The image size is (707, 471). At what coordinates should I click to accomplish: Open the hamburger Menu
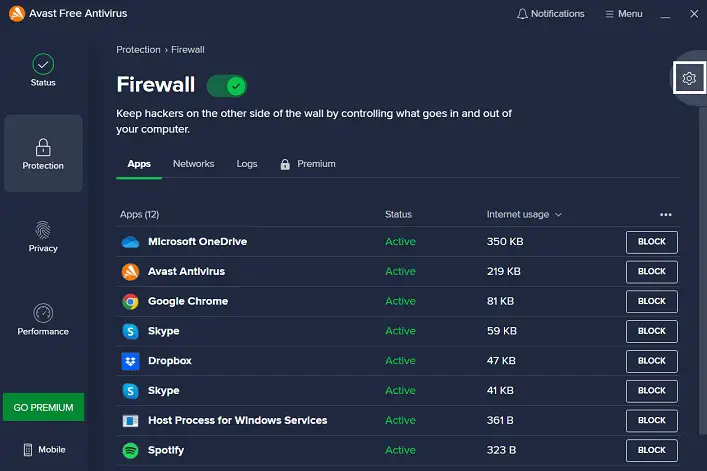pos(624,14)
